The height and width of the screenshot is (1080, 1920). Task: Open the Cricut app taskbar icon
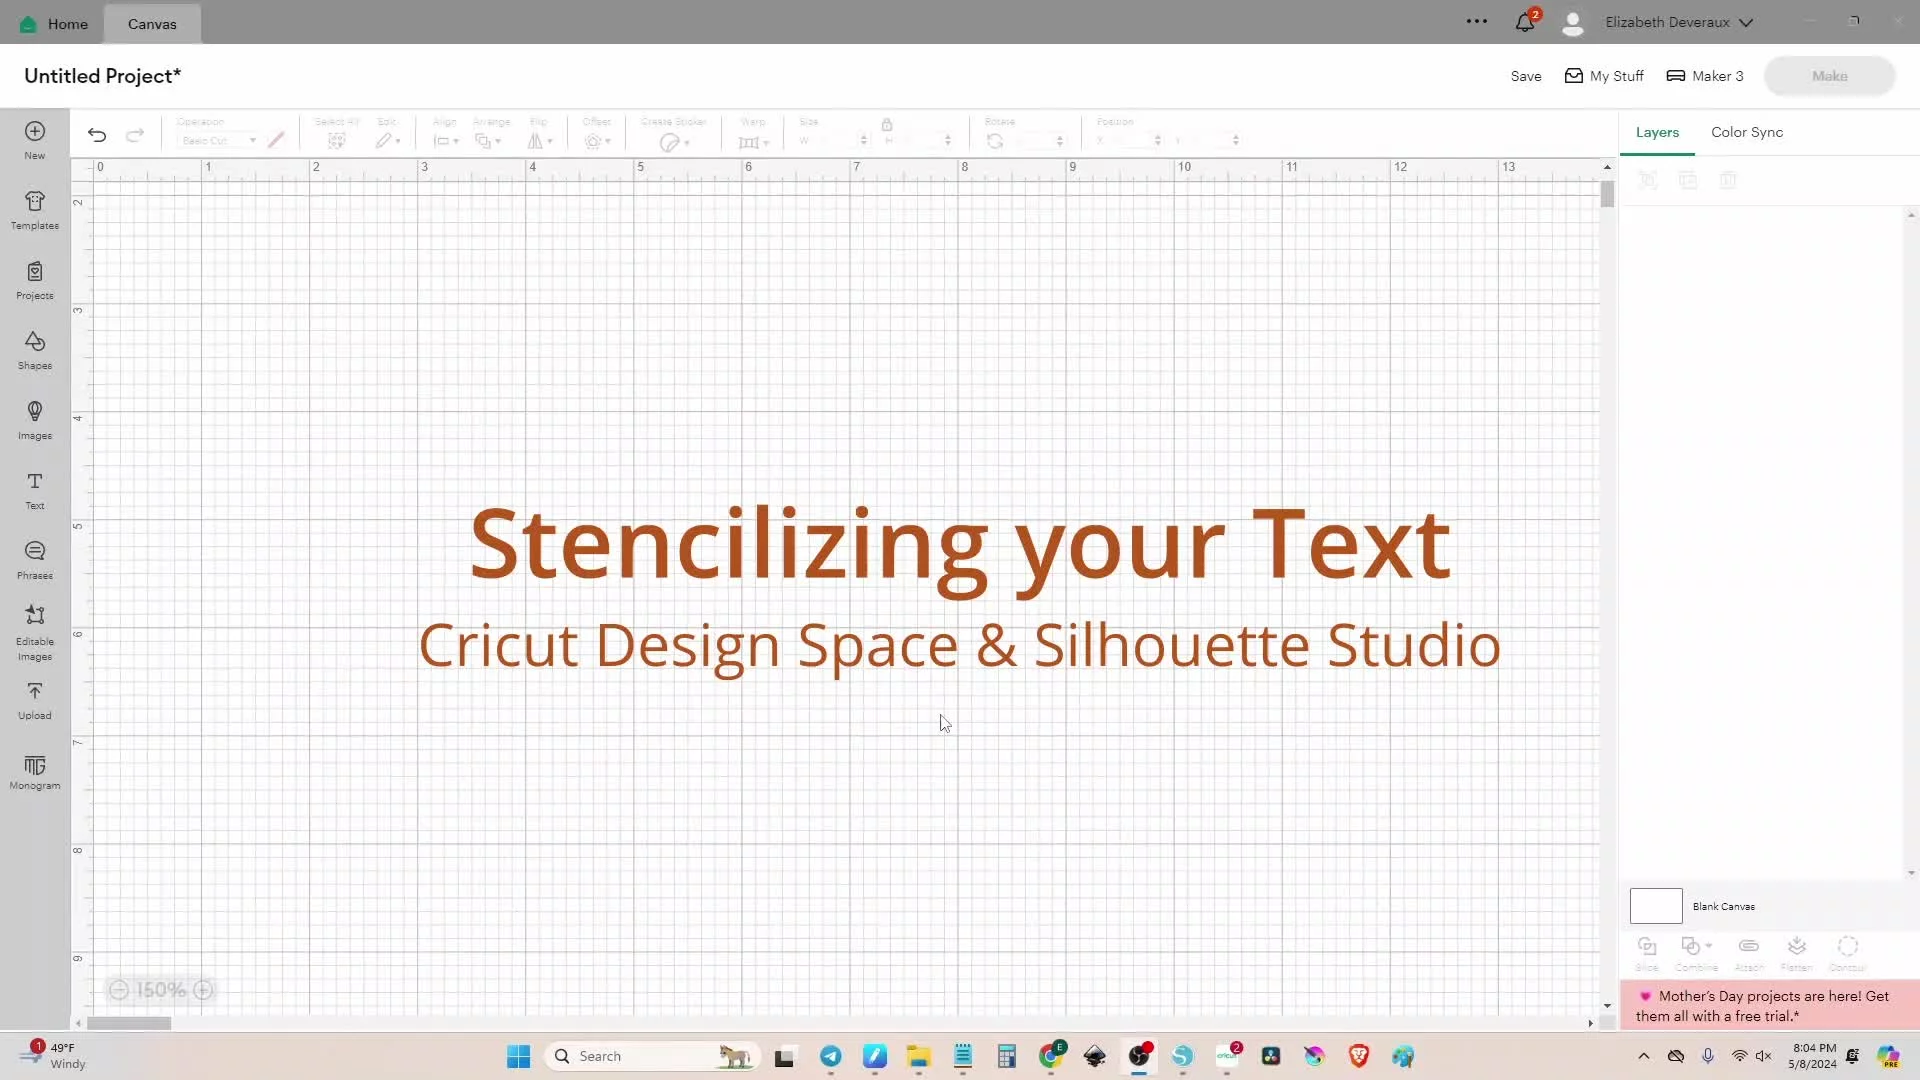point(1228,1056)
